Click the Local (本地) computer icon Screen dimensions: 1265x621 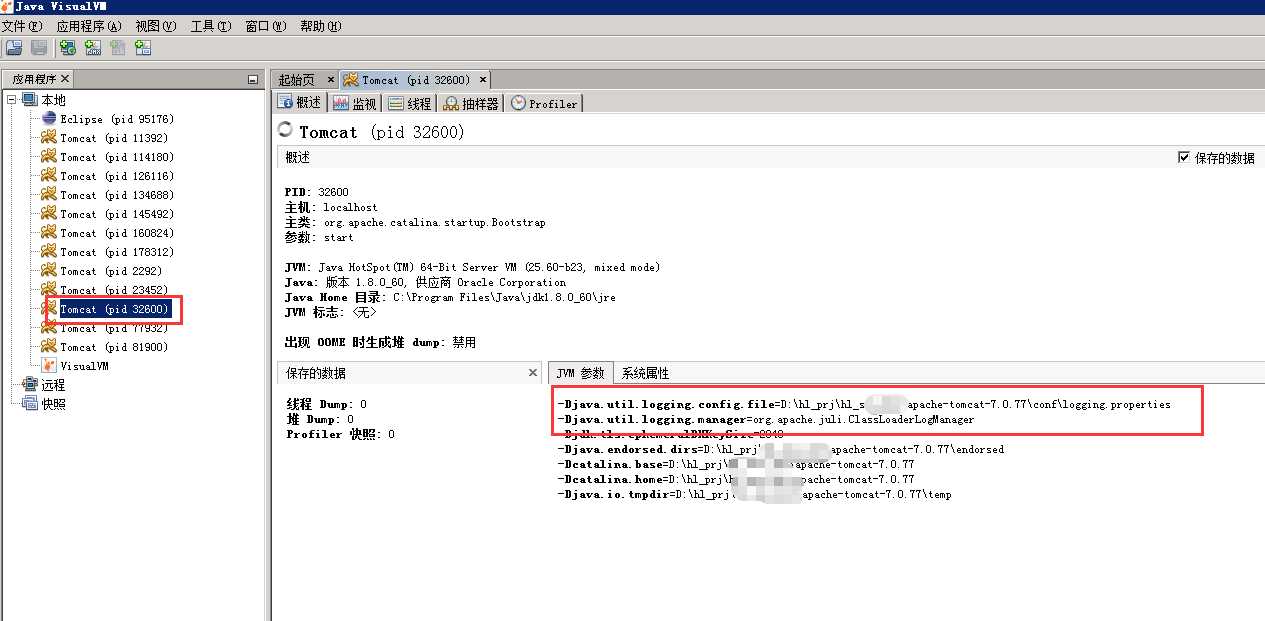30,99
